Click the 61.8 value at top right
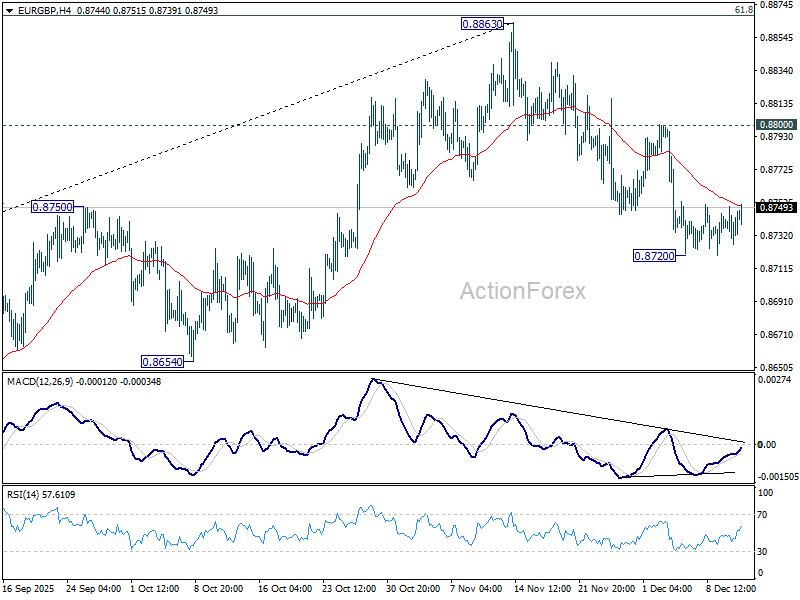Viewport: 800px width, 600px height. (x=744, y=10)
